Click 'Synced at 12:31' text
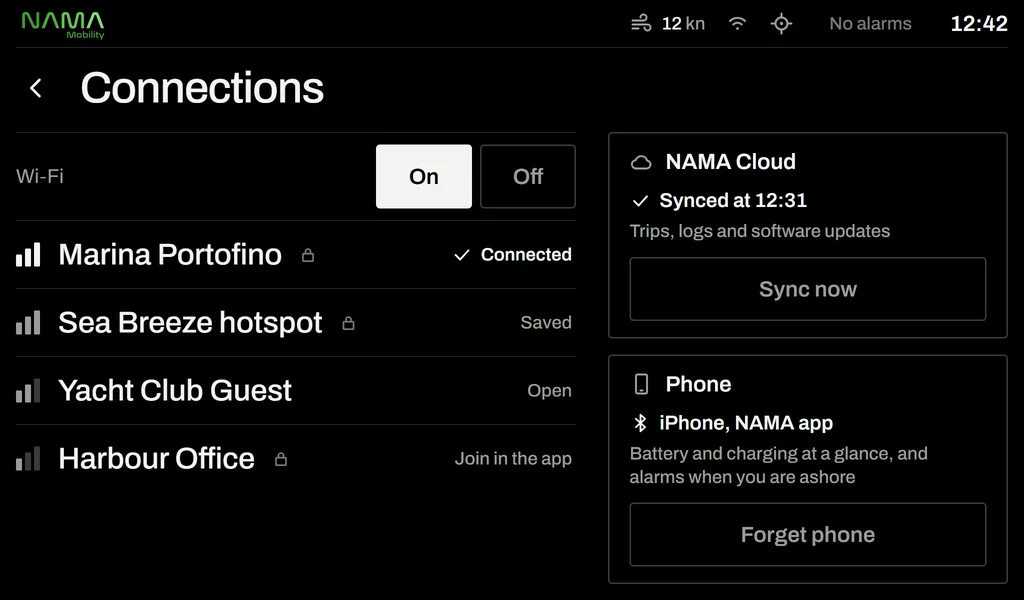 [x=733, y=200]
